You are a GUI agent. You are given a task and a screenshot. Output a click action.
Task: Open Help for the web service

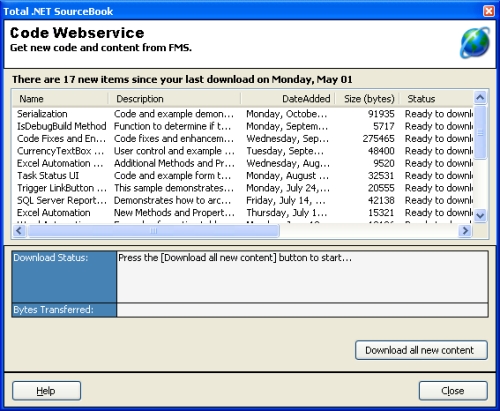[47, 391]
